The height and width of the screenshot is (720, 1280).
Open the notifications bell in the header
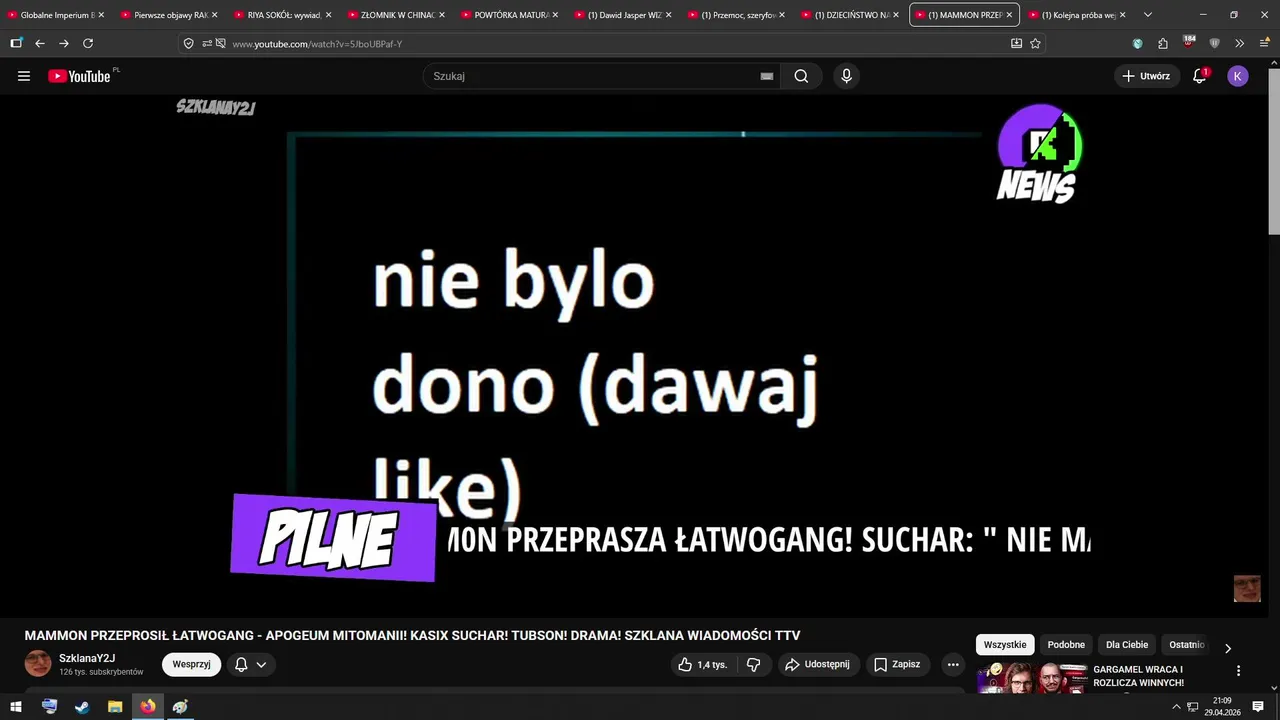tap(1199, 76)
